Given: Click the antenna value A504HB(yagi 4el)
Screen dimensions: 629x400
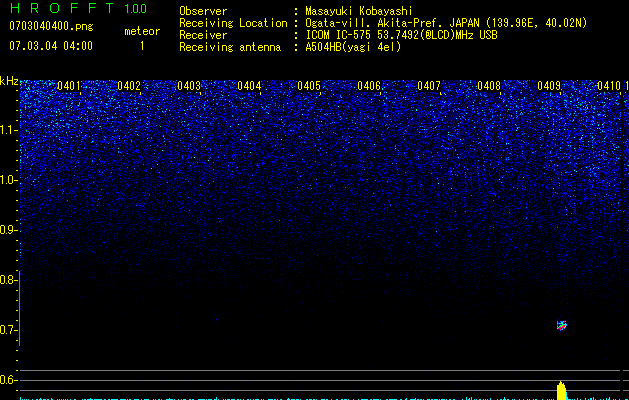Looking at the screenshot, I should (353, 47).
